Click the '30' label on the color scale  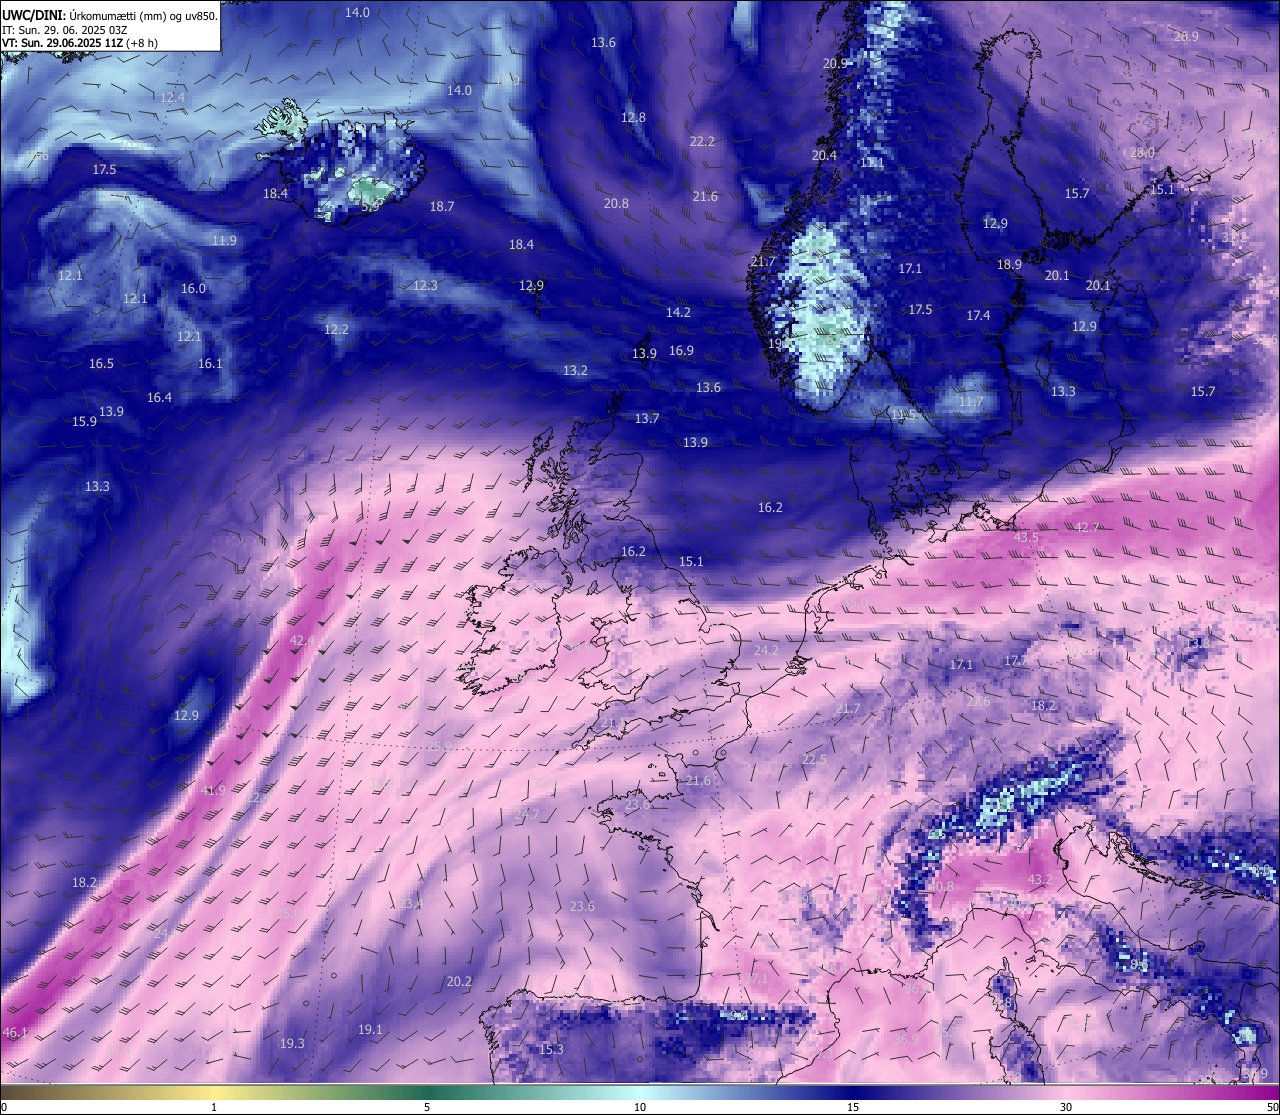(1066, 1107)
